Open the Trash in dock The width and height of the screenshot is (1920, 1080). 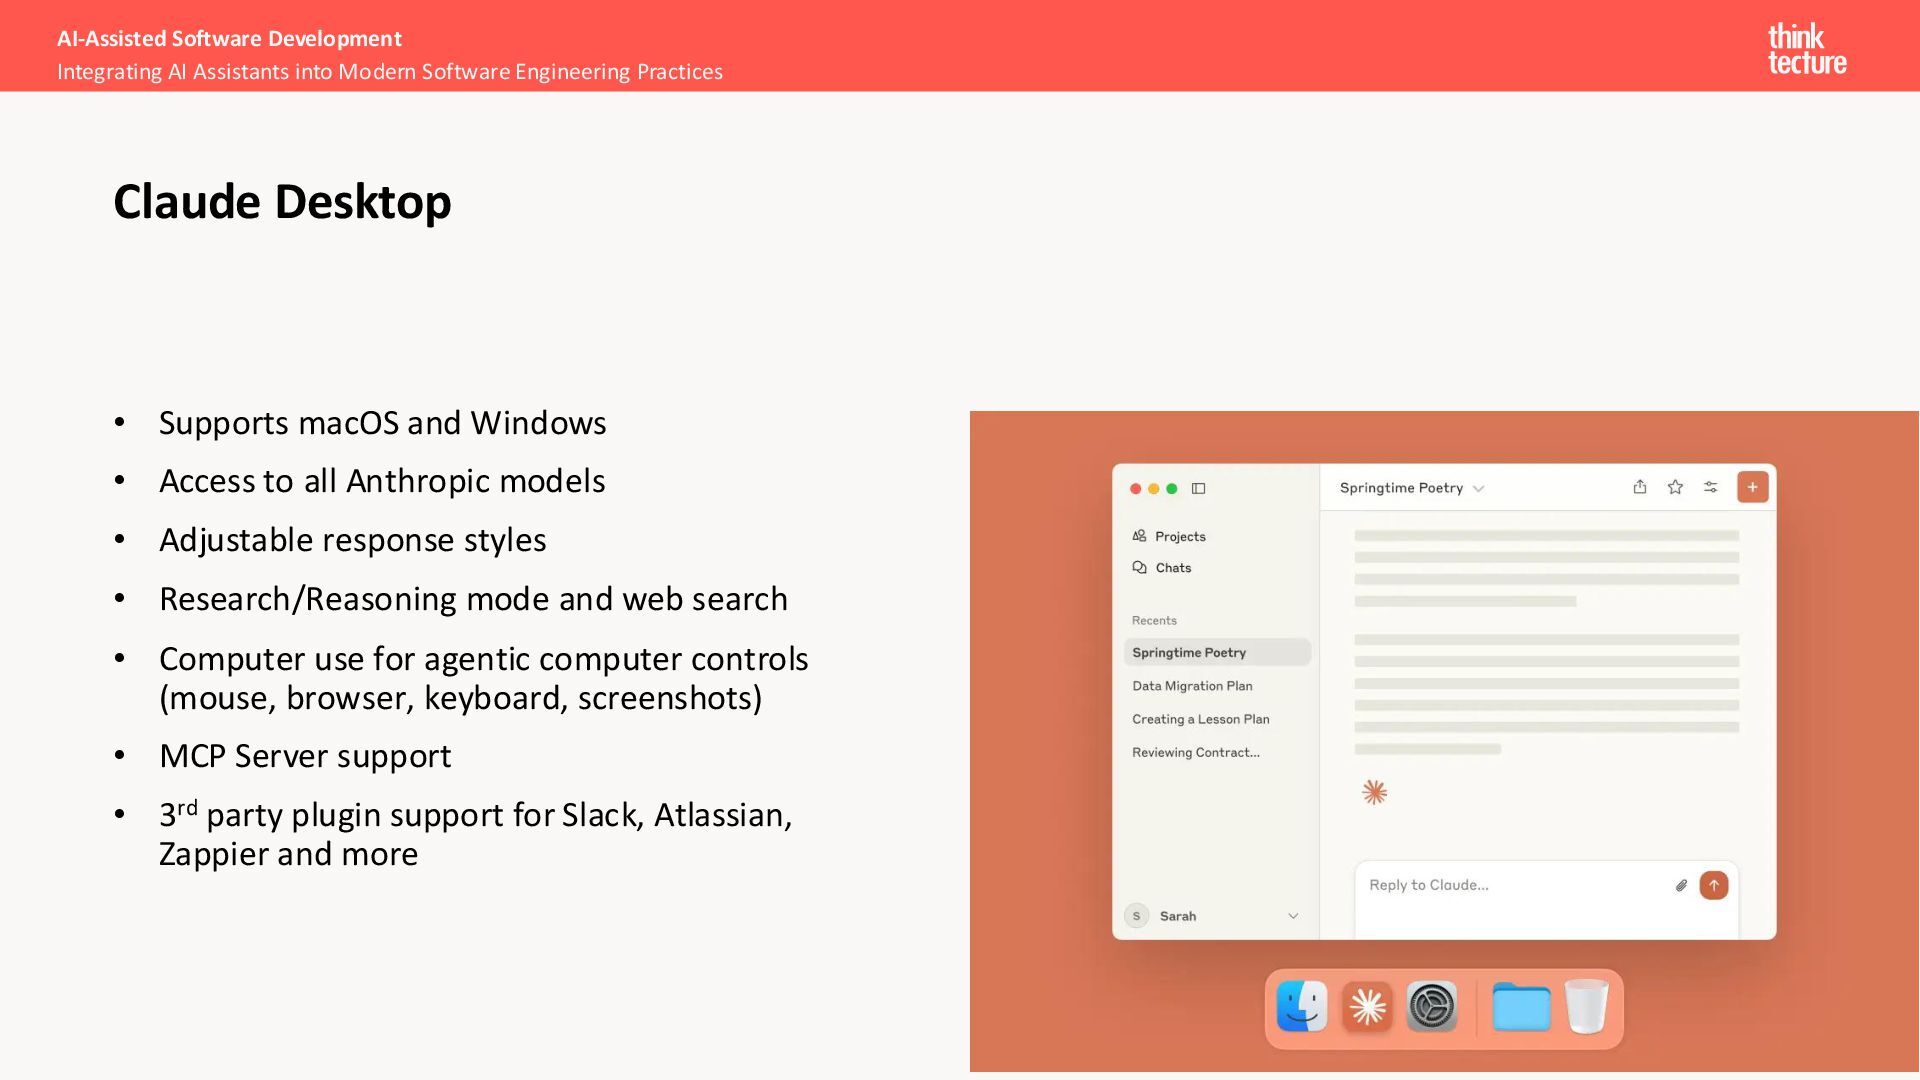coord(1586,1007)
